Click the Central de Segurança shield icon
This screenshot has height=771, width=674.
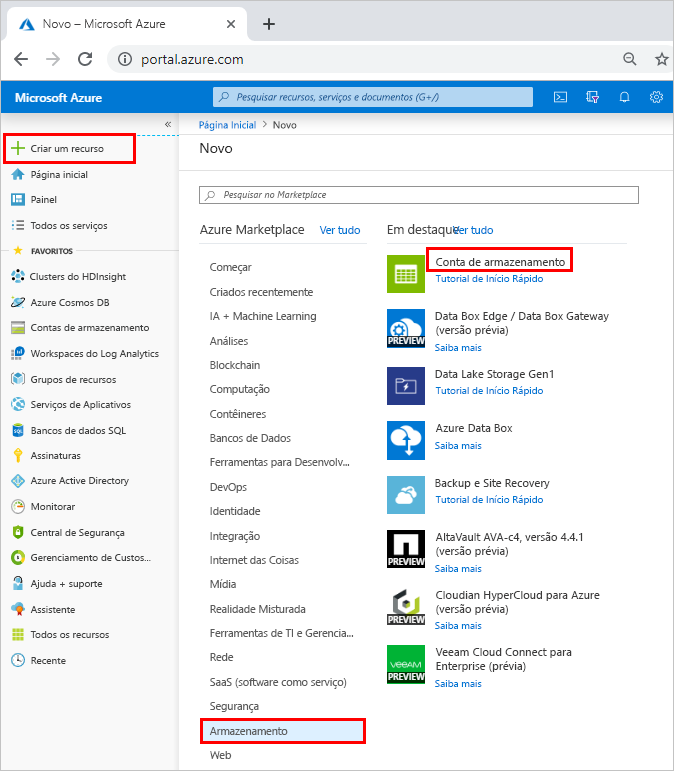point(18,532)
